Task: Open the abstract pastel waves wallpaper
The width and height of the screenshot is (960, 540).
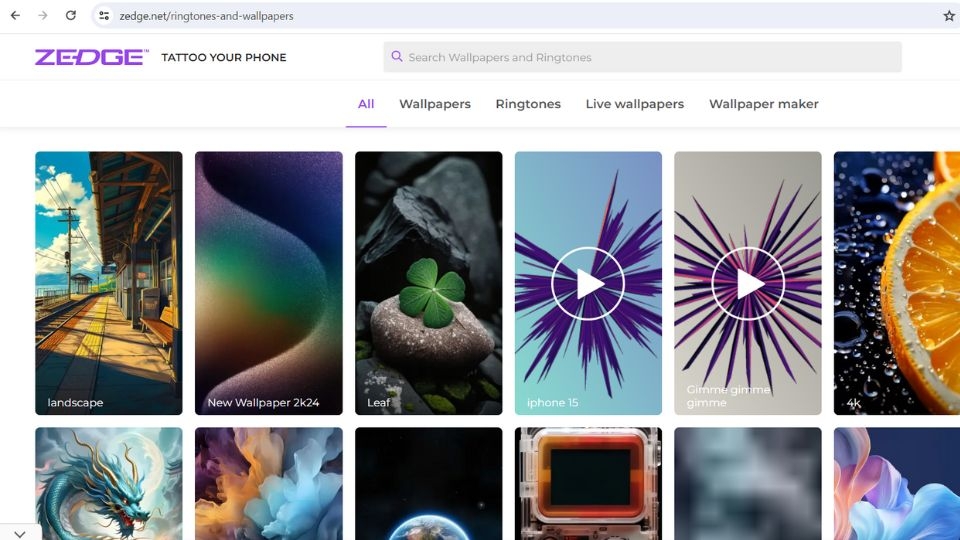Action: tap(897, 484)
